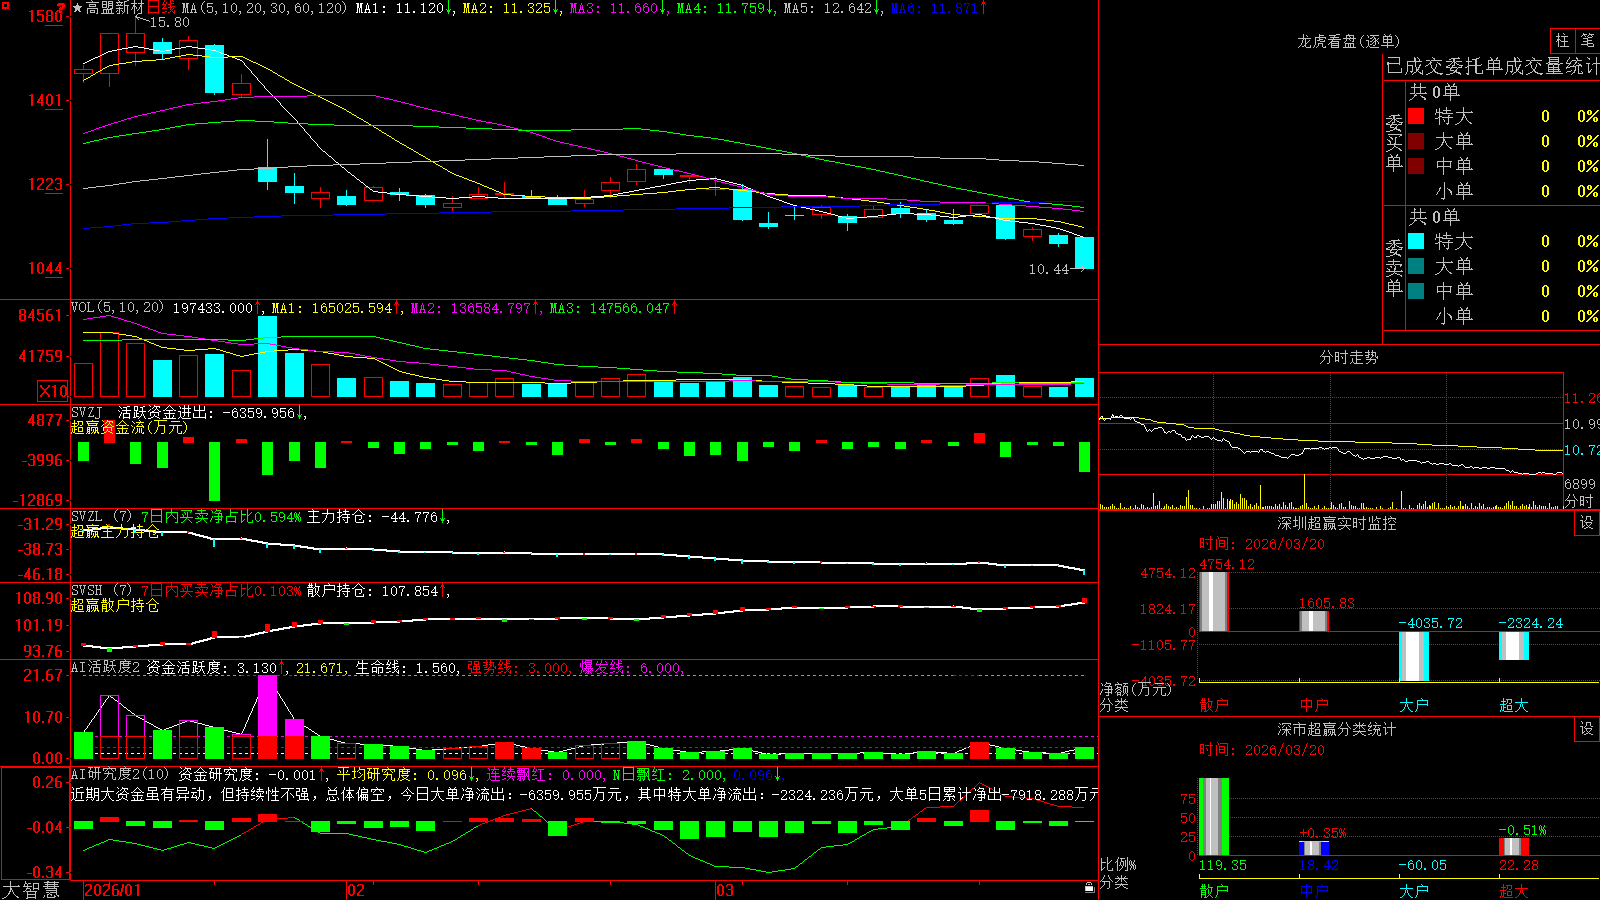The image size is (1600, 900).
Task: Click the star icon before 高盟新材
Action: point(77,8)
